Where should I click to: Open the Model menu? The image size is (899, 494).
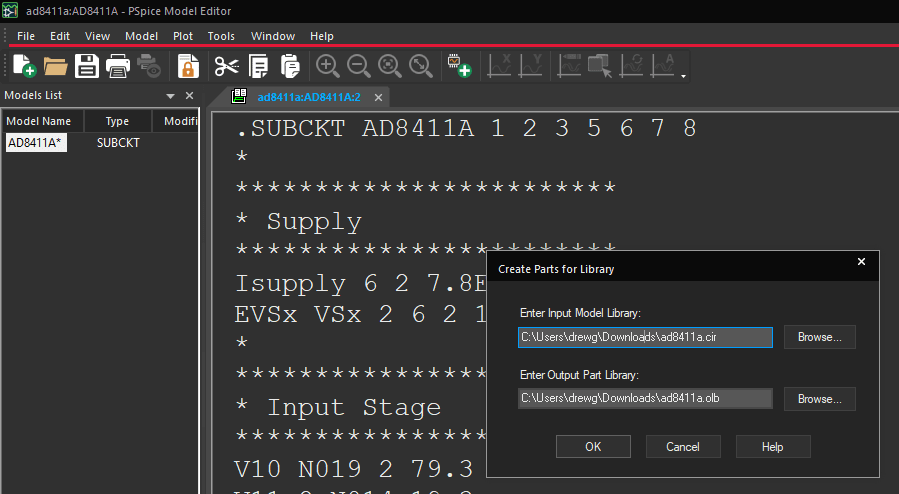(x=141, y=36)
